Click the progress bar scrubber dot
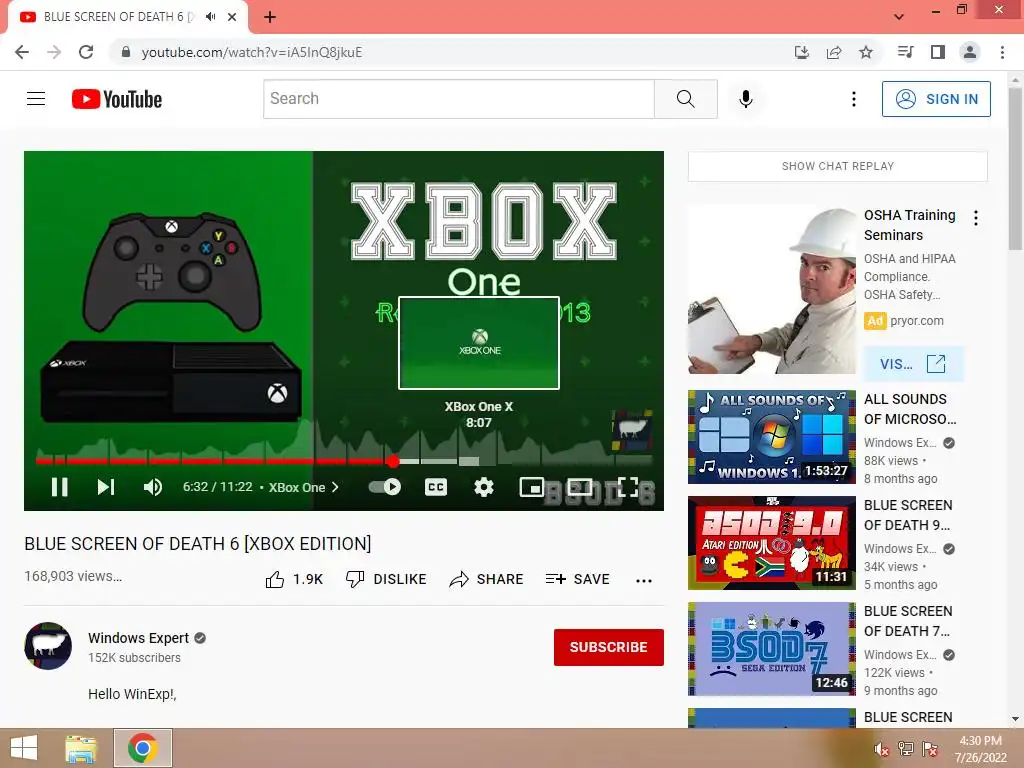The image size is (1024, 768). (392, 461)
